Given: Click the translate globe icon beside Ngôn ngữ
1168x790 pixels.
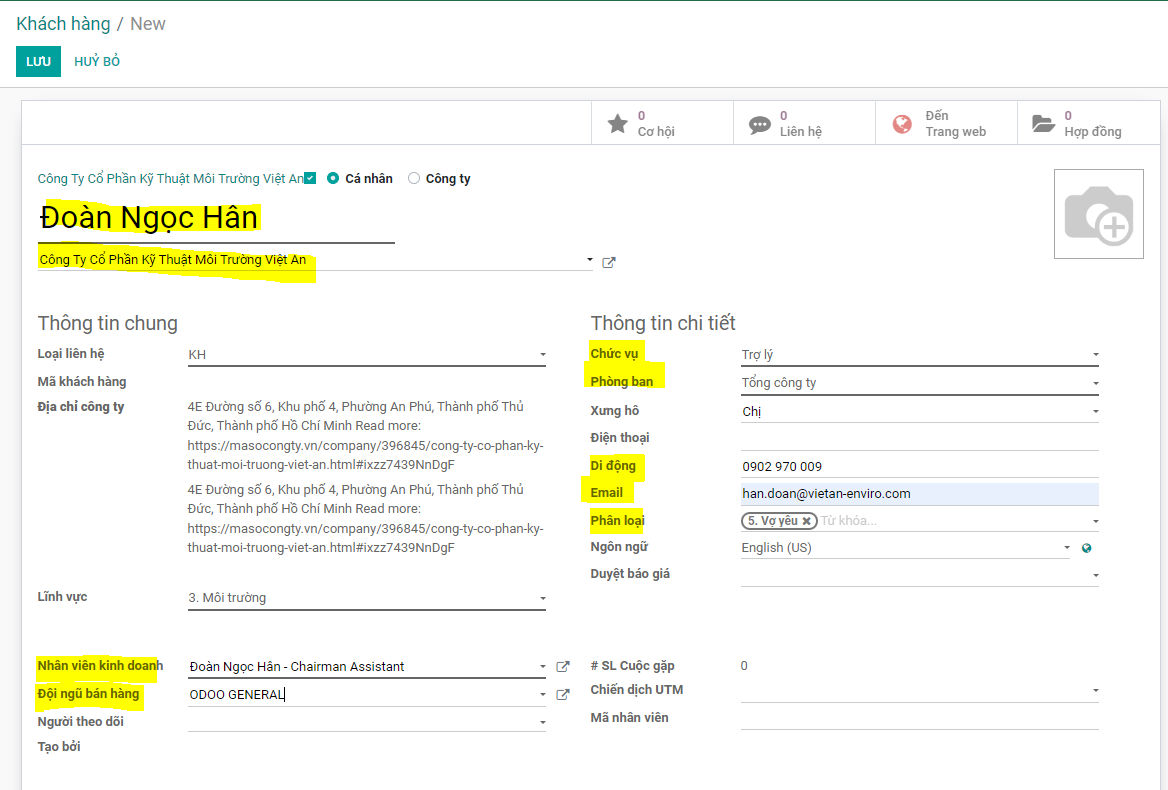Looking at the screenshot, I should point(1087,548).
